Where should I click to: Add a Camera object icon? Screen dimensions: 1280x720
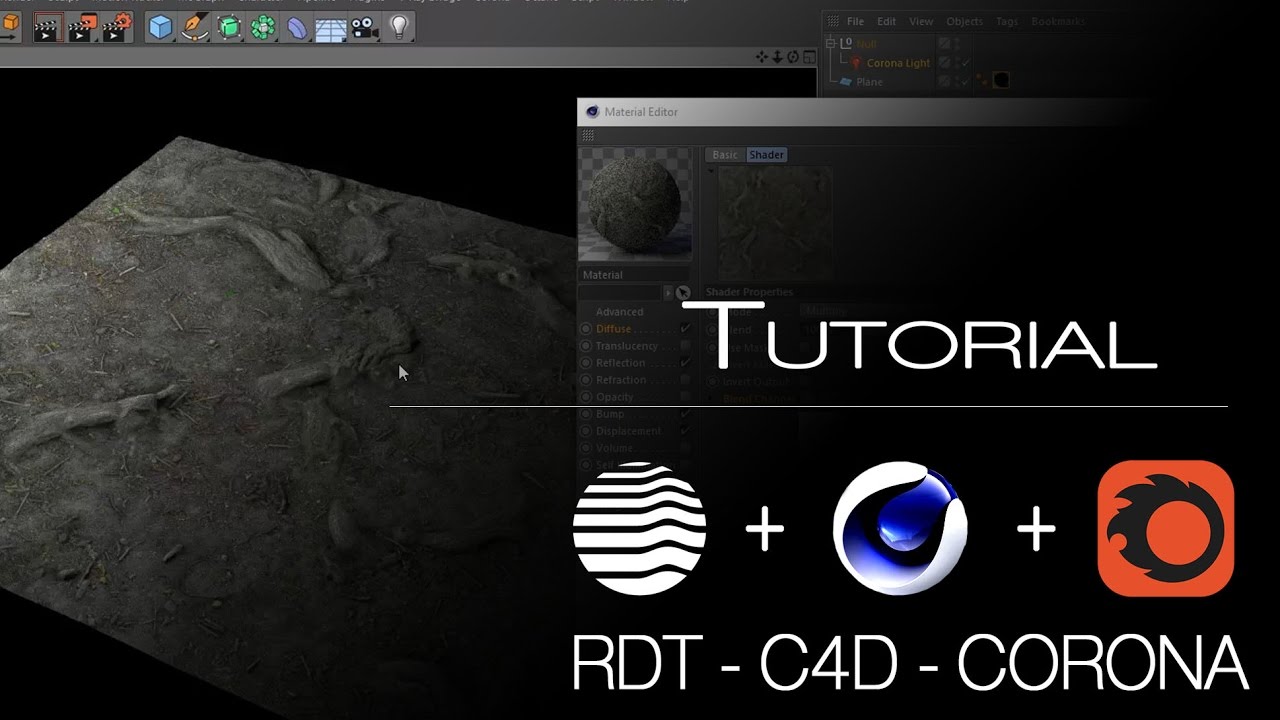pyautogui.click(x=365, y=27)
